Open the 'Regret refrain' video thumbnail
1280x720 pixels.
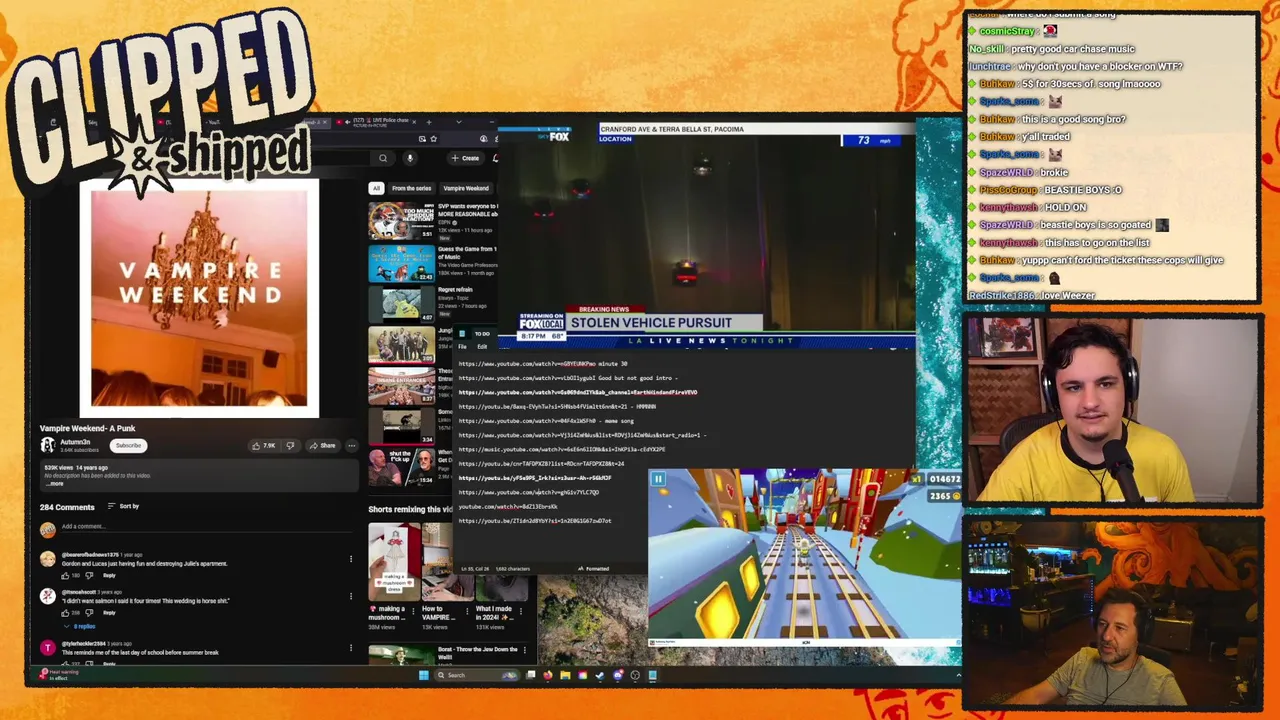tap(401, 305)
